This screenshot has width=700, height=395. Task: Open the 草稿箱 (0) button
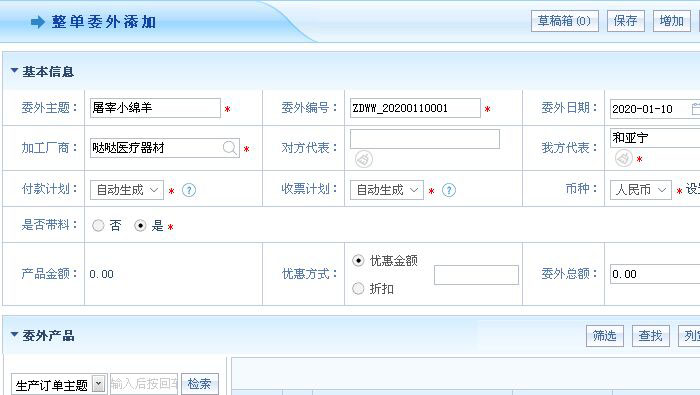click(x=564, y=21)
